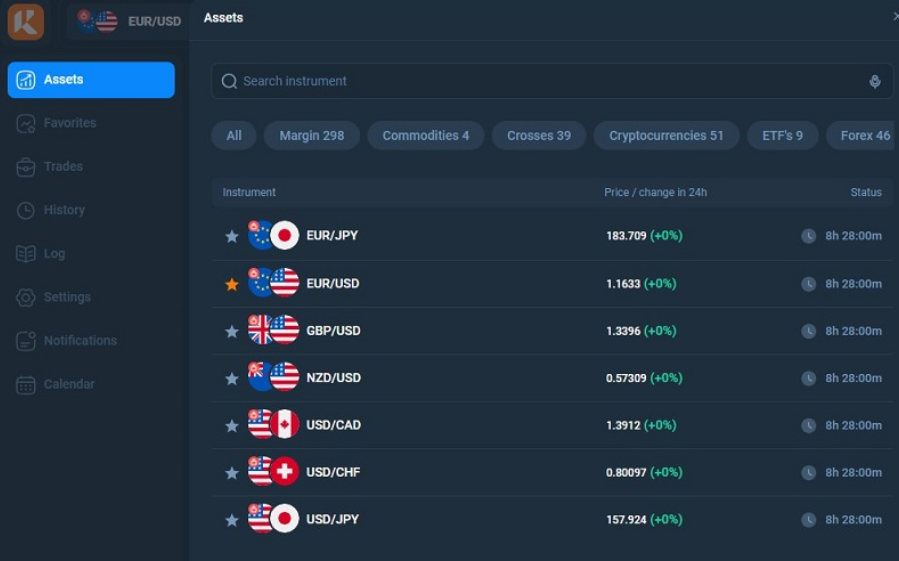Select the USD/CAD instrument name

coord(334,425)
